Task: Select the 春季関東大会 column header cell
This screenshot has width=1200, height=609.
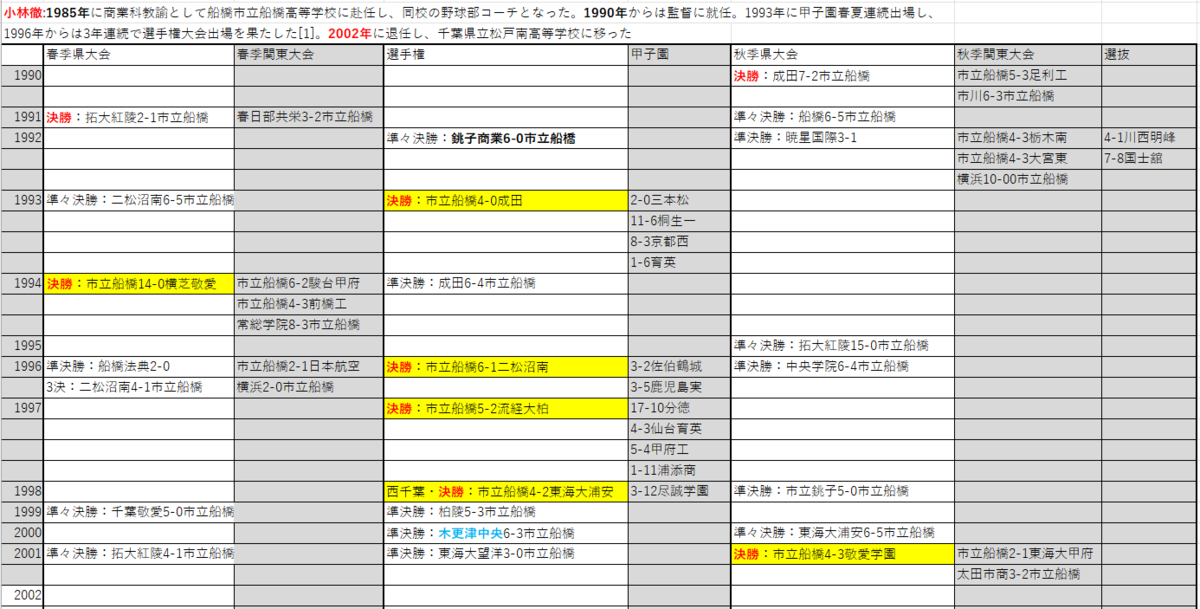Action: tap(308, 55)
